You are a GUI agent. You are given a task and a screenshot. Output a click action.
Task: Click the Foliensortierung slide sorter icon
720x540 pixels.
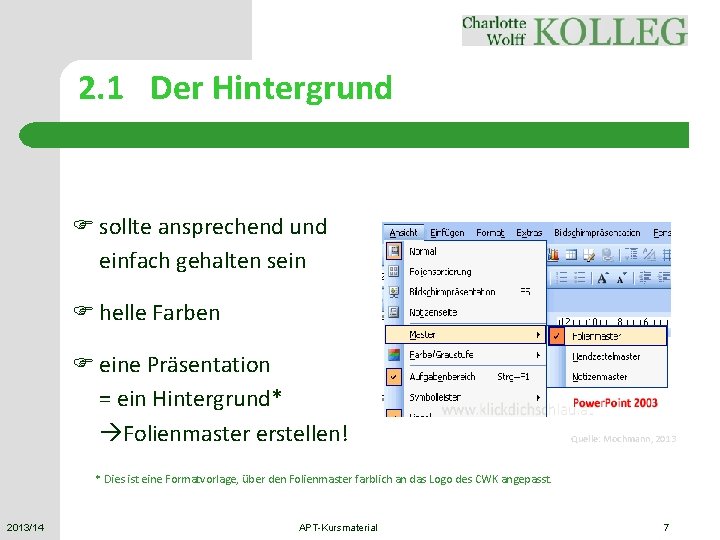[x=394, y=271]
